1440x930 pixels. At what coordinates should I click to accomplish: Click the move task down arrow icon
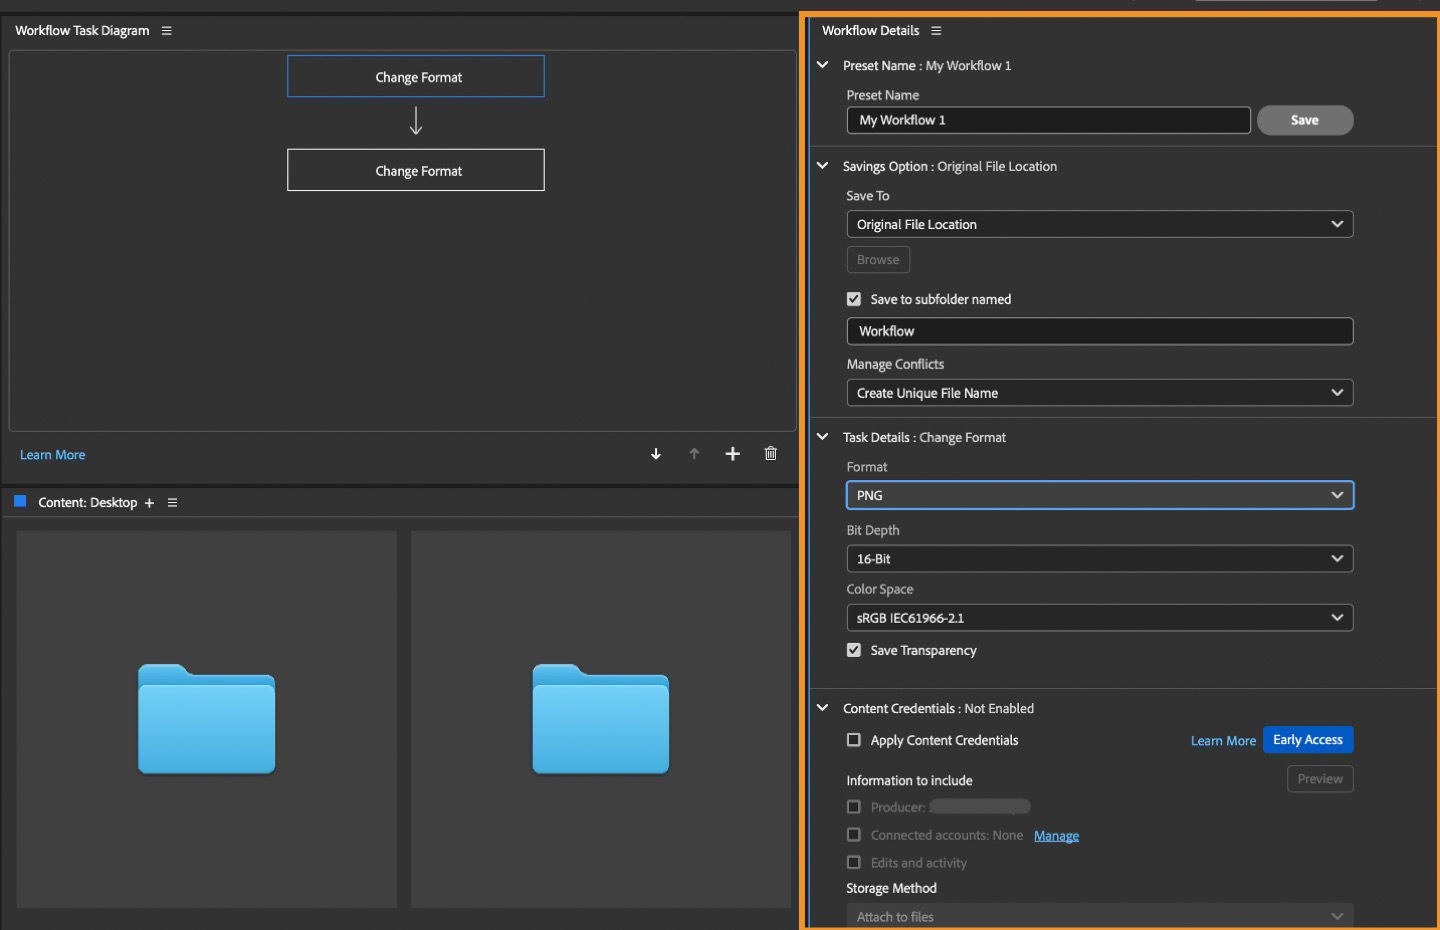pyautogui.click(x=656, y=453)
